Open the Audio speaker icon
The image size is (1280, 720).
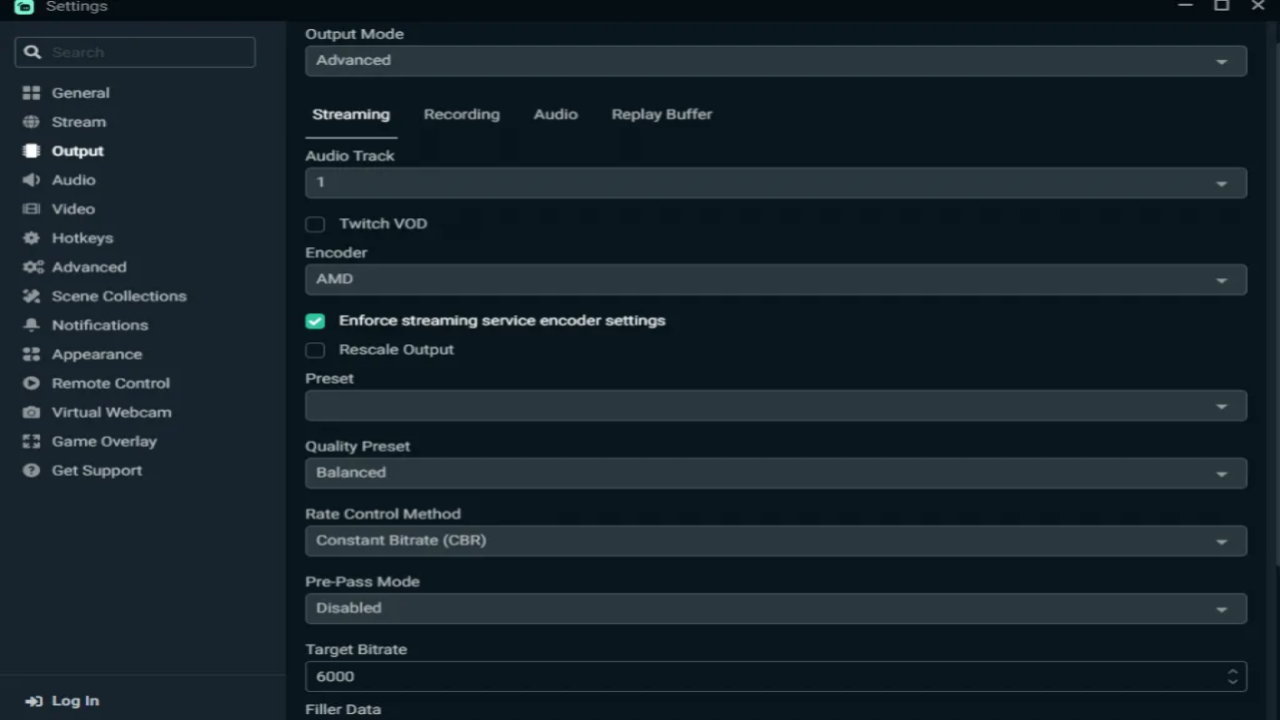[32, 180]
